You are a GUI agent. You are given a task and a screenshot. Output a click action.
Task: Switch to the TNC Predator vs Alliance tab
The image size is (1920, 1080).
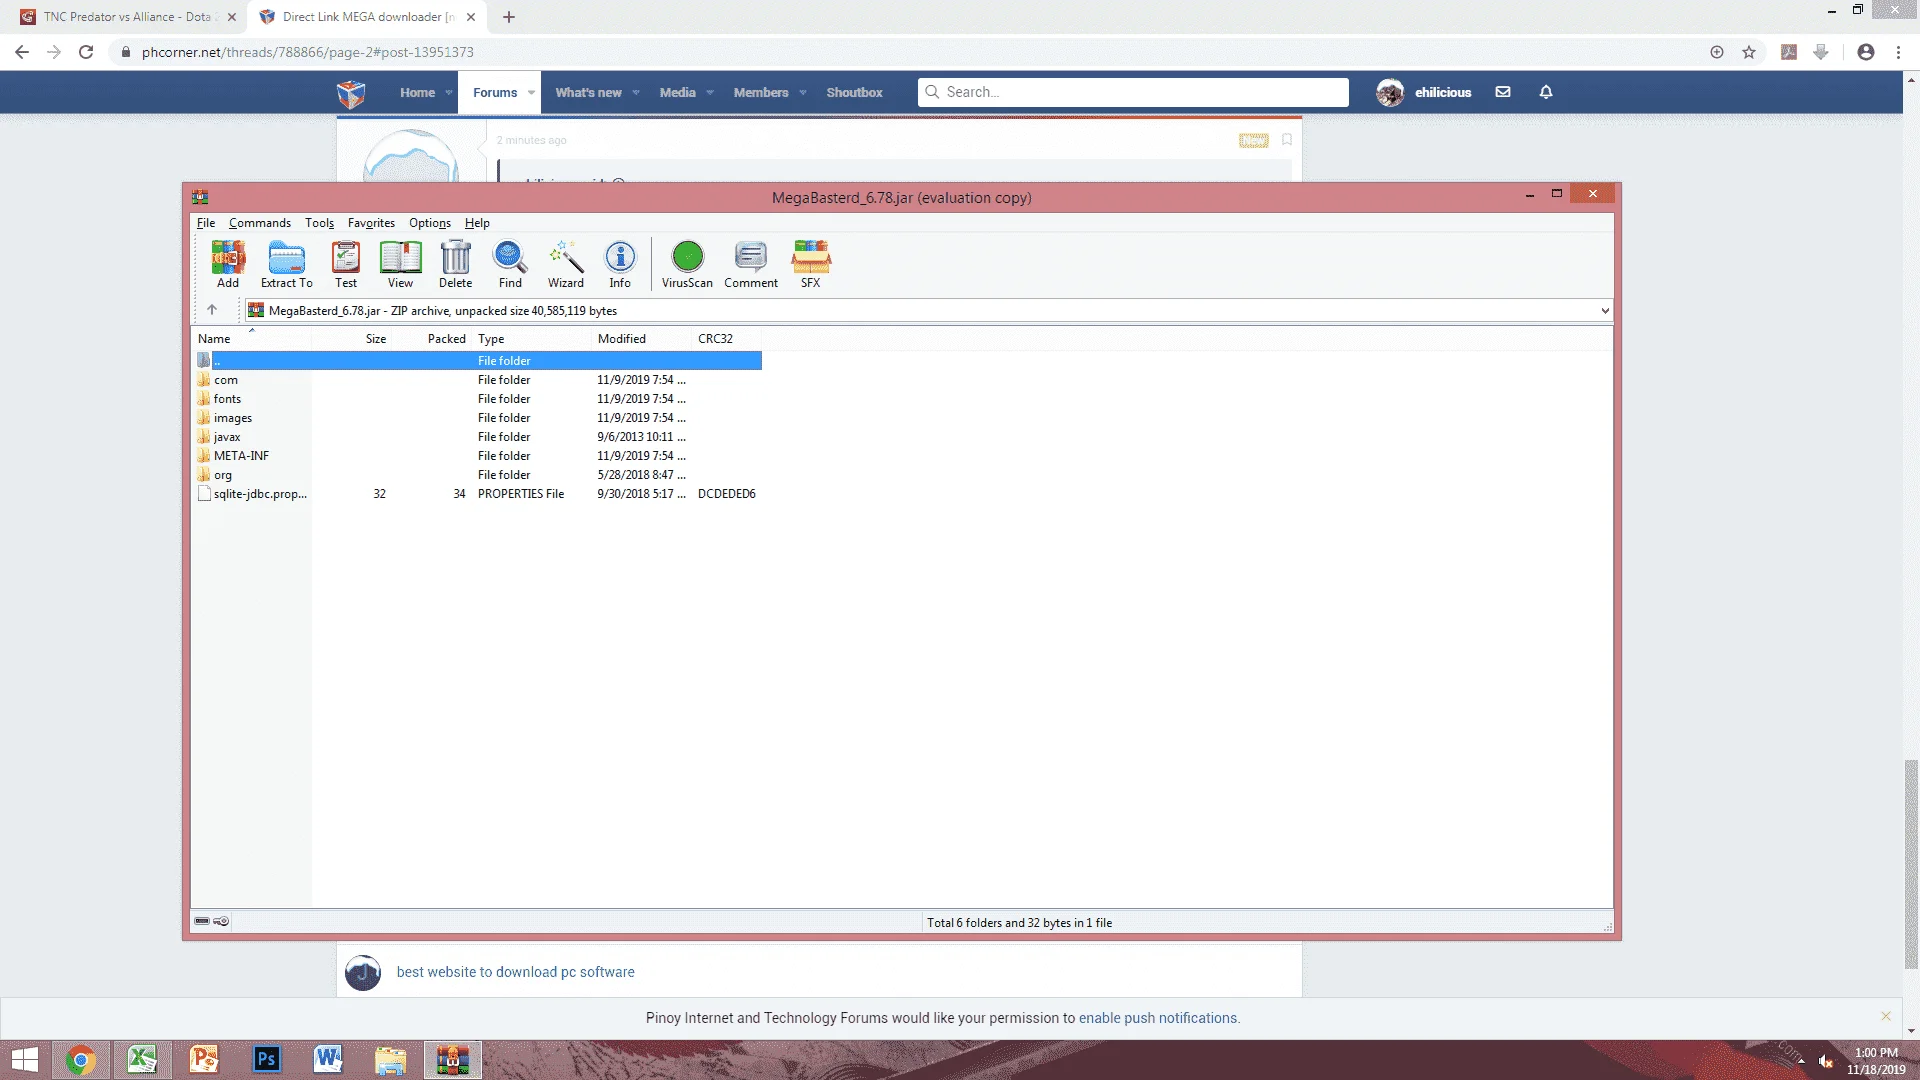[126, 17]
